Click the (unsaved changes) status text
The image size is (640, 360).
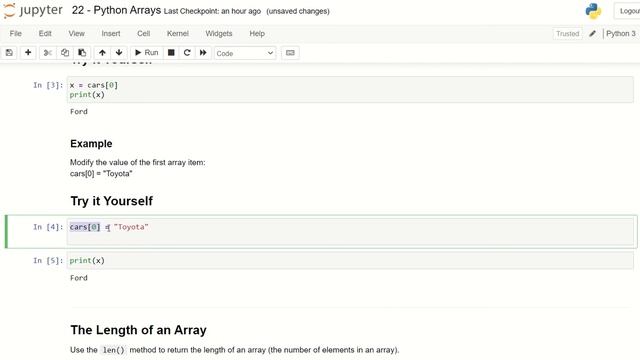[x=298, y=11]
